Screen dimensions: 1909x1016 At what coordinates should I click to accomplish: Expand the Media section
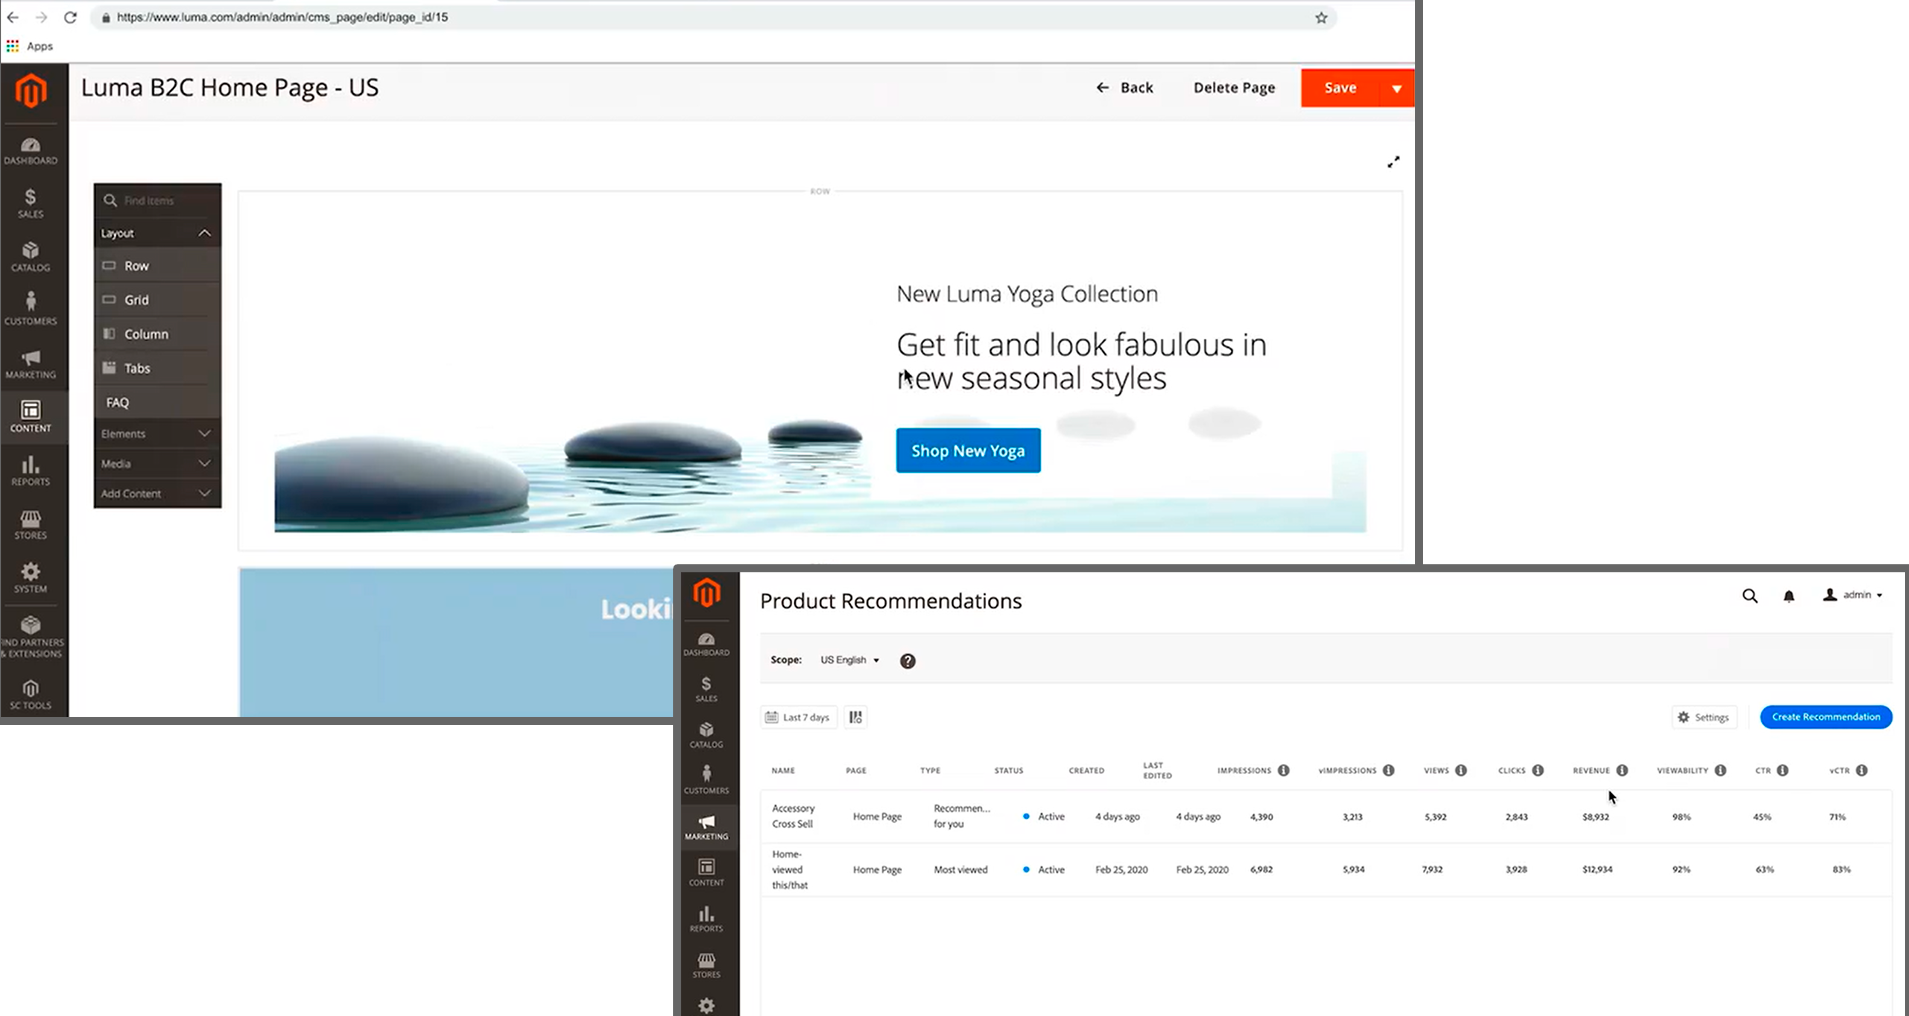[157, 464]
